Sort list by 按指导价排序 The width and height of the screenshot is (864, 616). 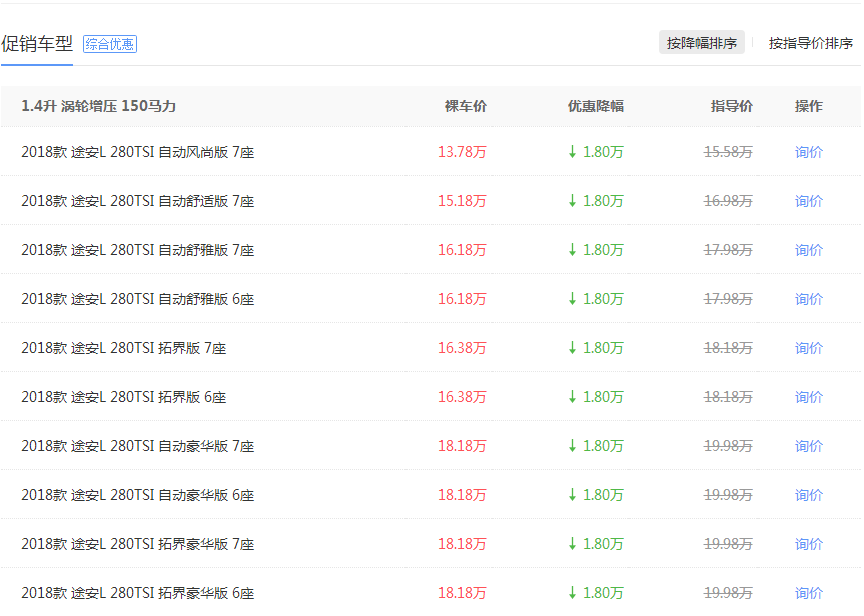click(810, 43)
